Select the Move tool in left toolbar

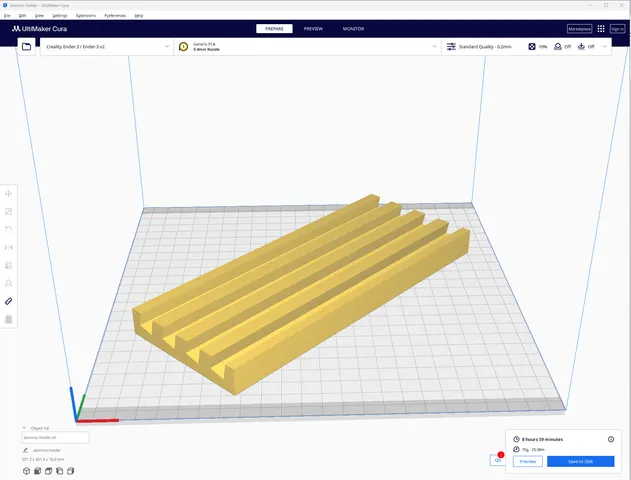pos(8,194)
